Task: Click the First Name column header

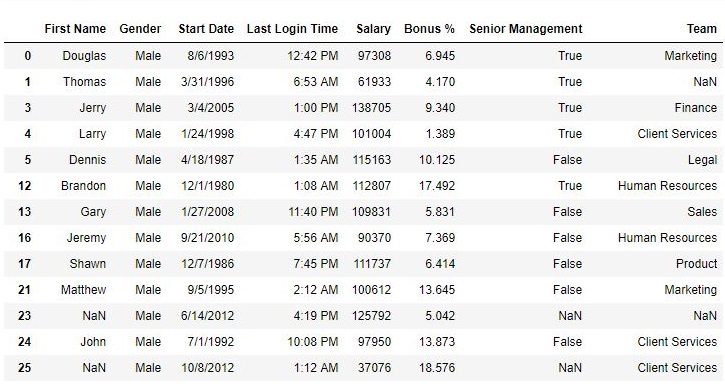Action: [x=75, y=29]
